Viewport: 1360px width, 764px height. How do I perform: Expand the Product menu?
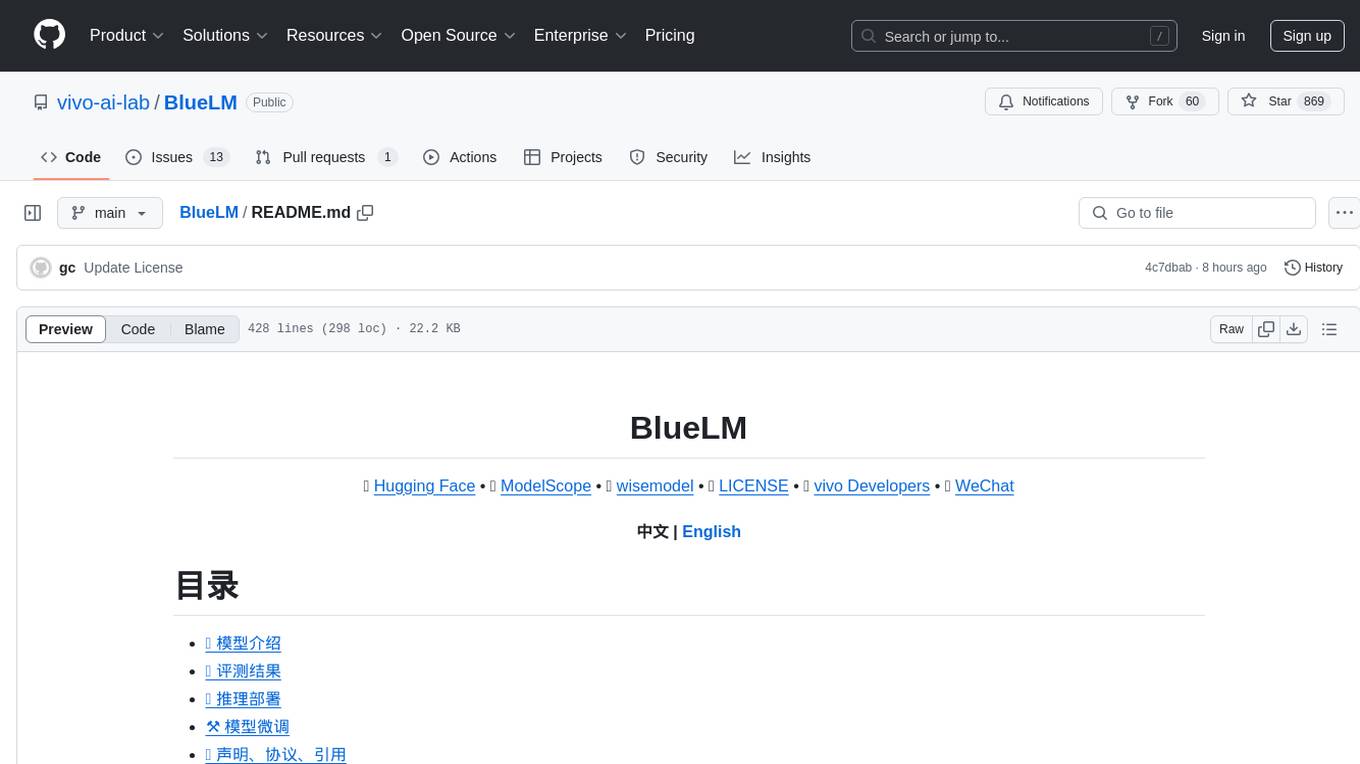tap(127, 35)
